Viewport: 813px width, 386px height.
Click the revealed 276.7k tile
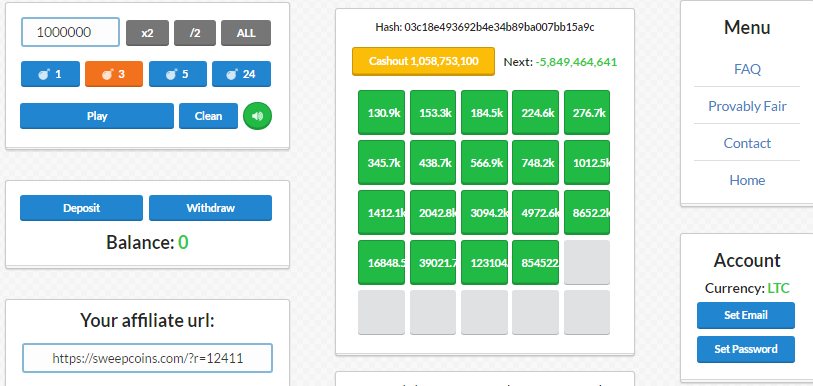click(587, 113)
